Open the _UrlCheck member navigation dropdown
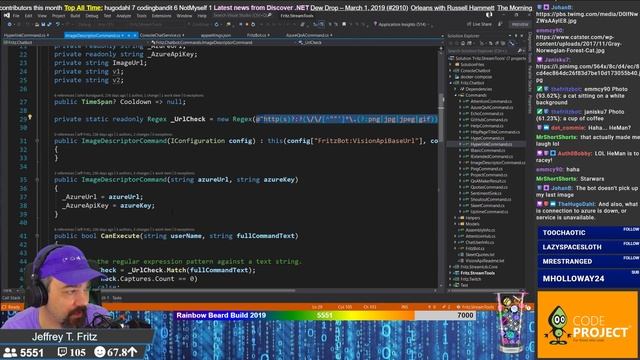The height and width of the screenshot is (360, 640). 370,42
